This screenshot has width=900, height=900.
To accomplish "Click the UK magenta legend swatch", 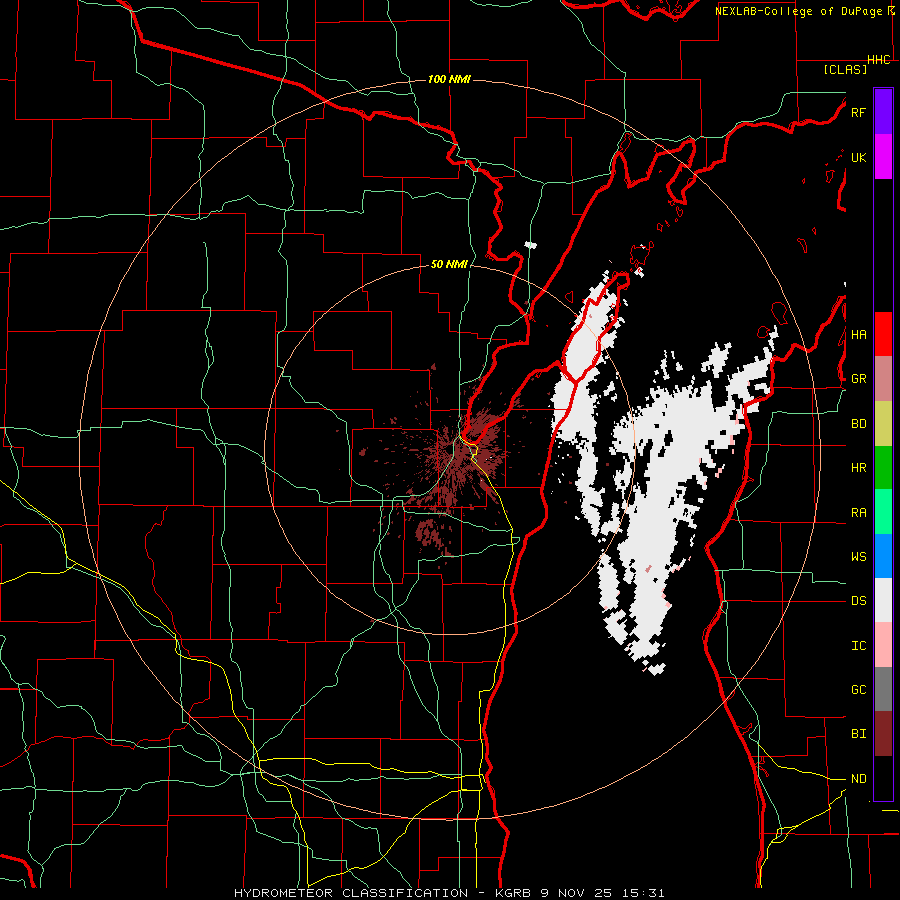I will coord(883,157).
